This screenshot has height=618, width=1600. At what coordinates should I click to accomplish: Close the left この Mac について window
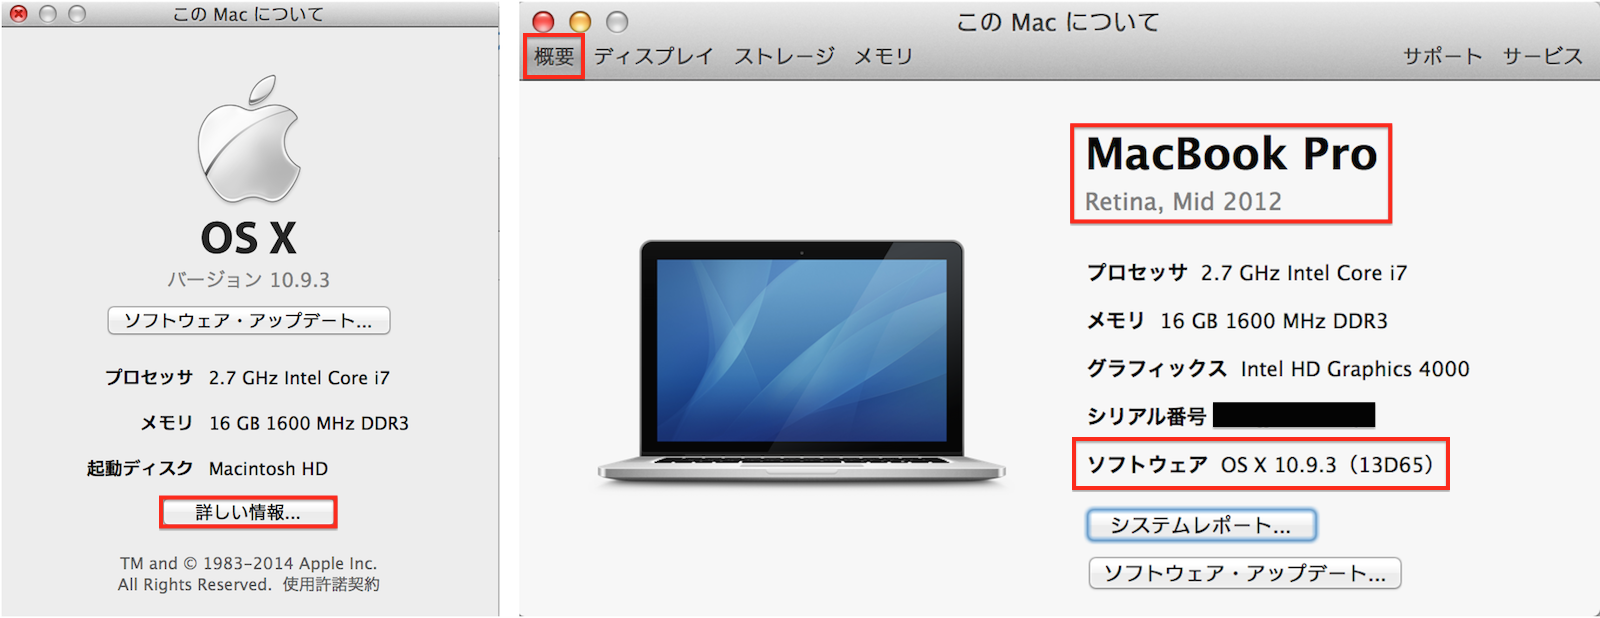18,14
